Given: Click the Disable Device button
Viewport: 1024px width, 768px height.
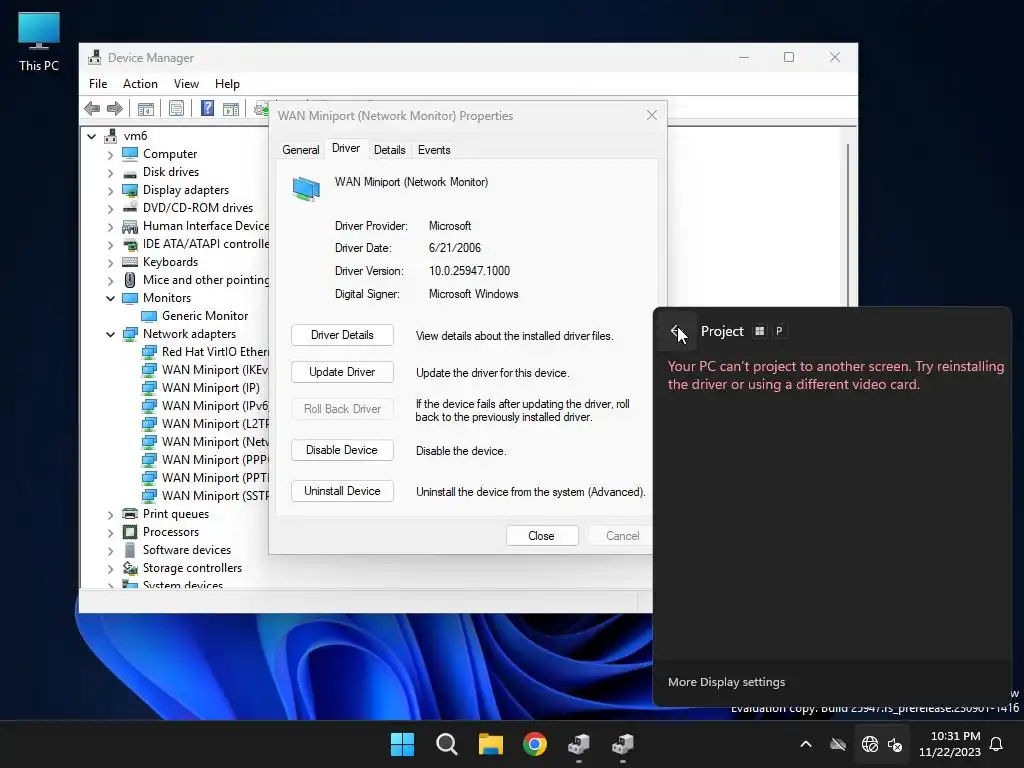Looking at the screenshot, I should click(342, 450).
